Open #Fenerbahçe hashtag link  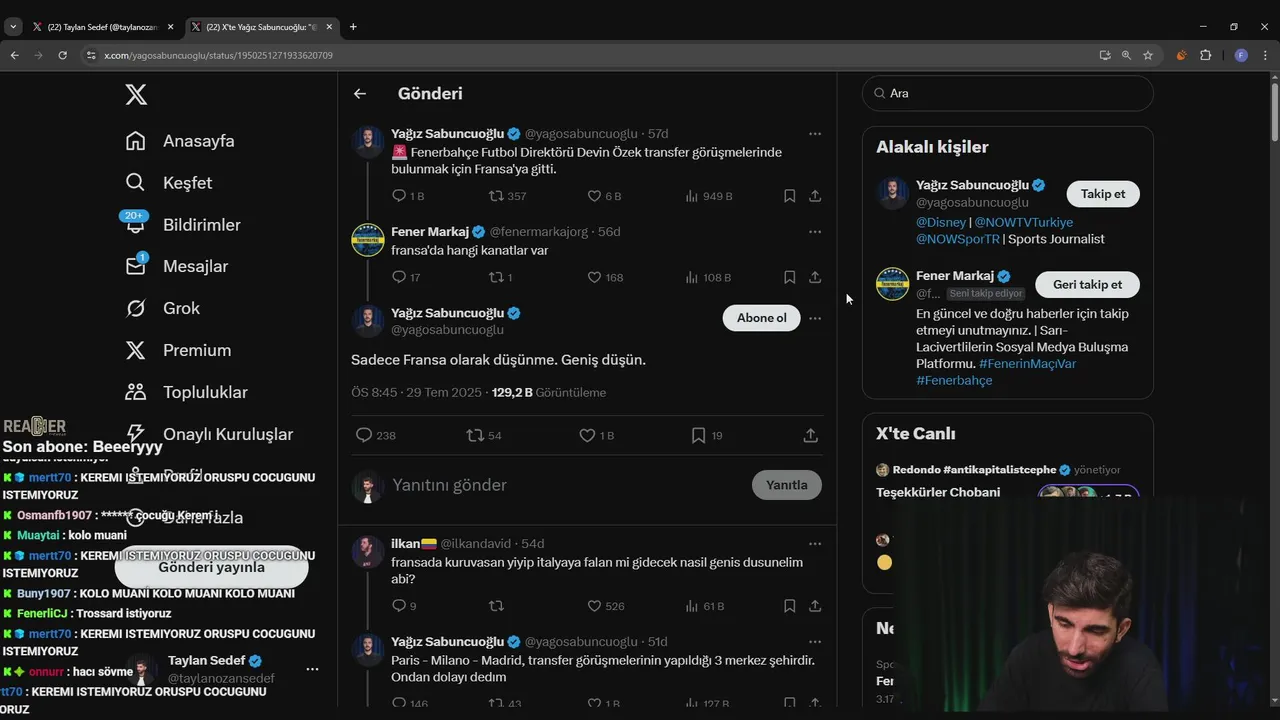coord(954,381)
